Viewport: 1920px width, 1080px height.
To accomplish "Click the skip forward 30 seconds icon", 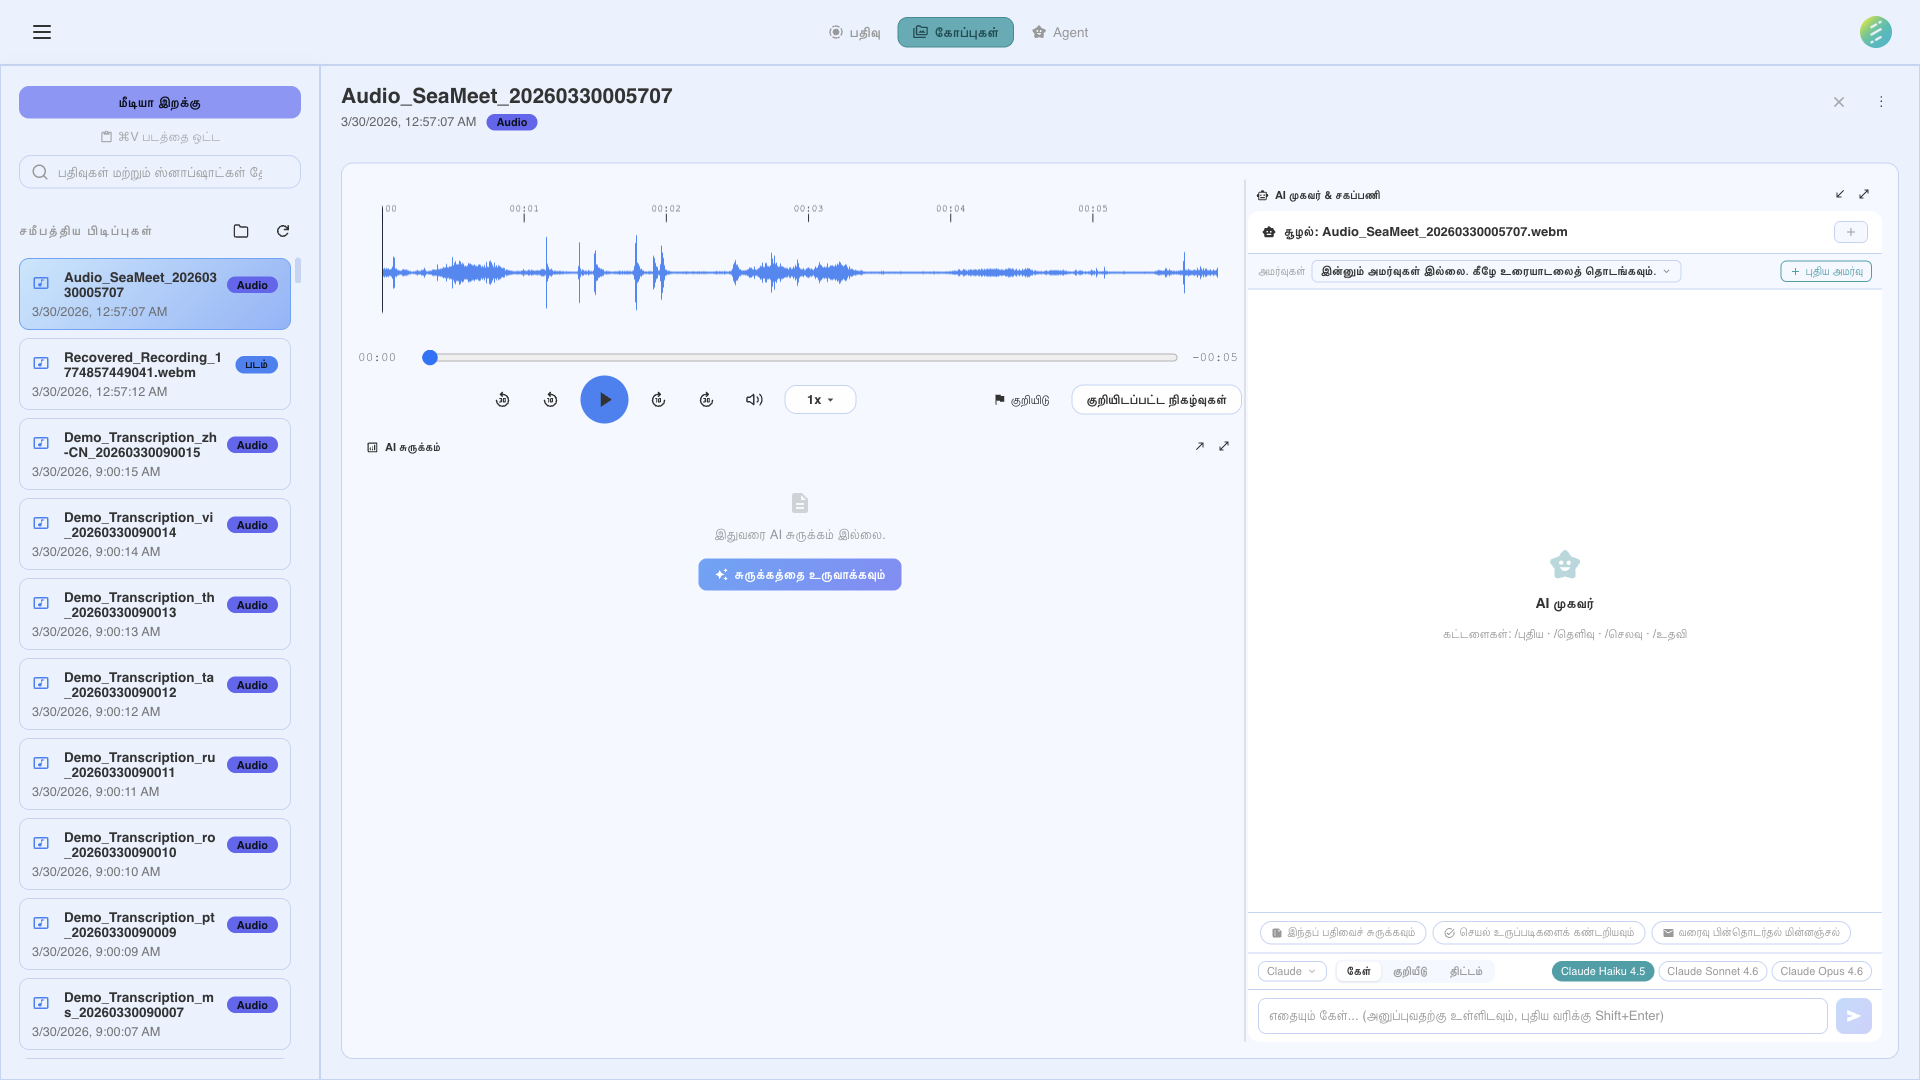I will [x=706, y=399].
